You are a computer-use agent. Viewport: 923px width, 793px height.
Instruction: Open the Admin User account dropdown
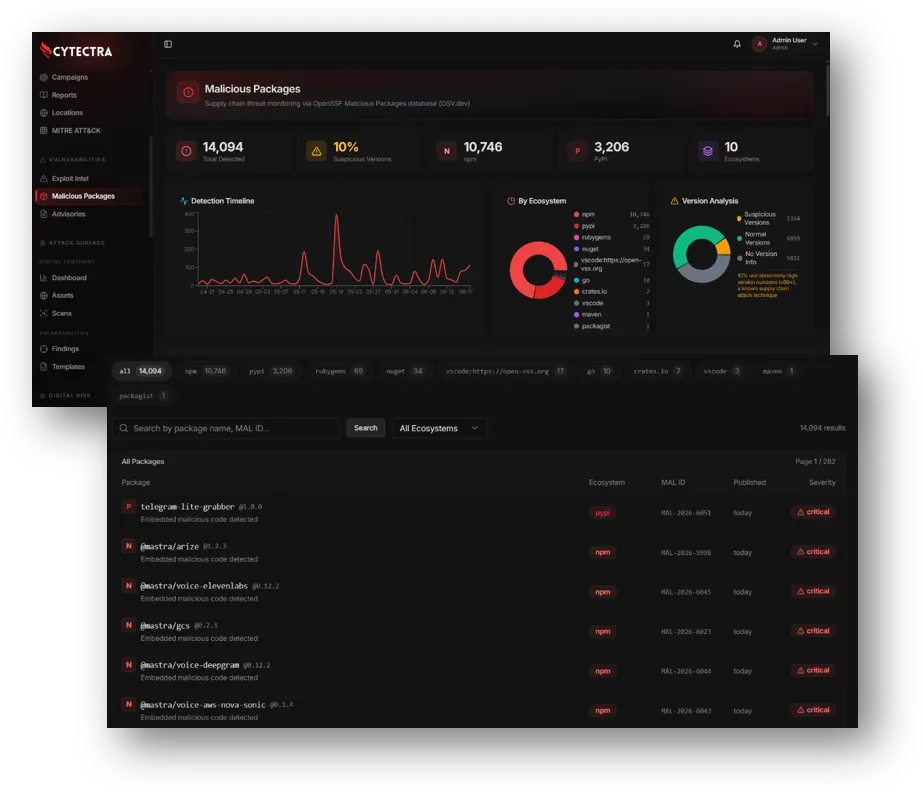tap(785, 44)
